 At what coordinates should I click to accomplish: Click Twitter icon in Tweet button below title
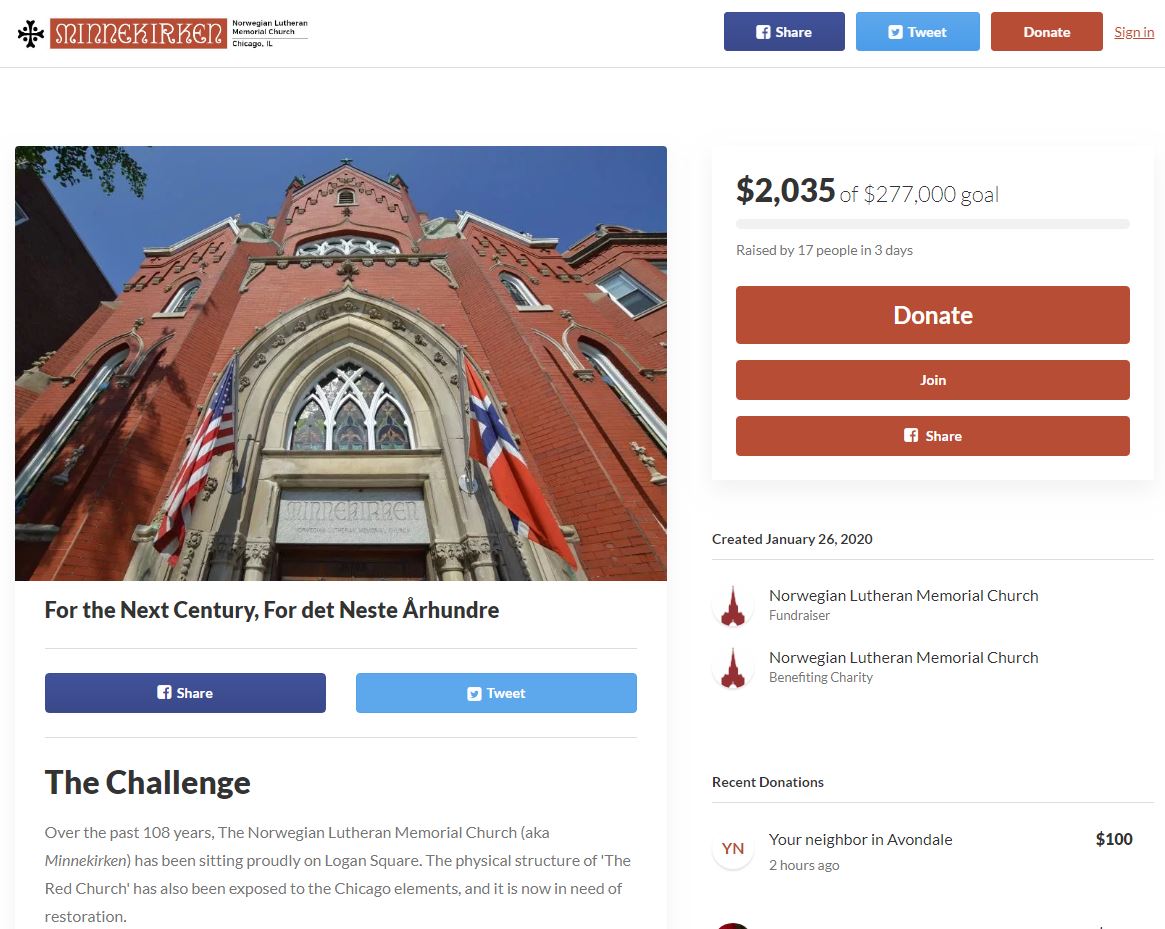coord(474,693)
